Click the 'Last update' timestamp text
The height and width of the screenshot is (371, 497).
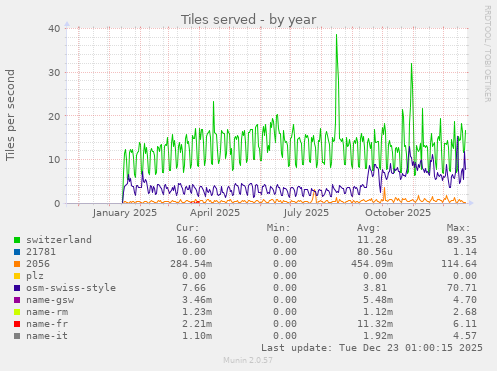372,348
